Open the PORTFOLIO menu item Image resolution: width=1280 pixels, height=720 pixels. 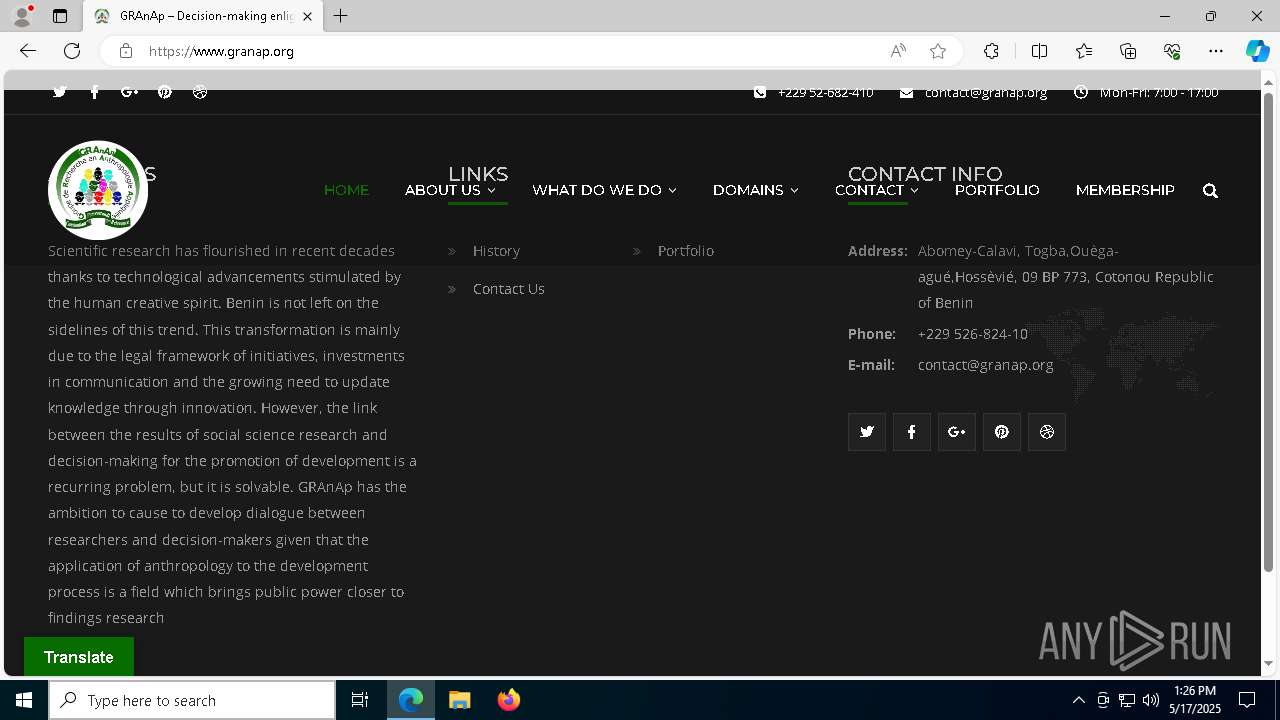997,190
